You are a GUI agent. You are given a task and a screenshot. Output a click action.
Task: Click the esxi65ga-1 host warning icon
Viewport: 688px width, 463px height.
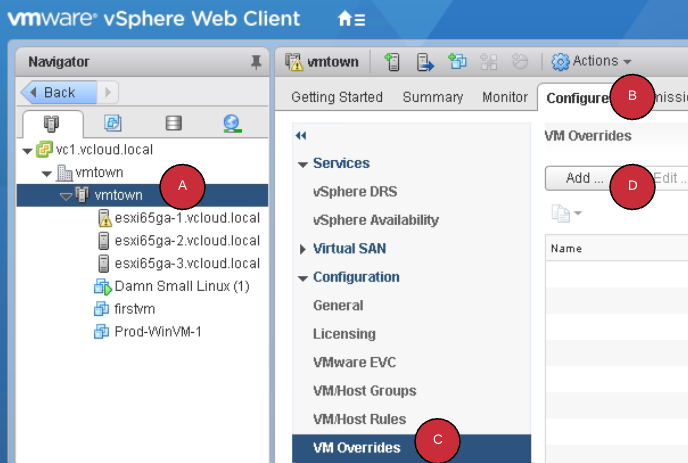click(104, 218)
